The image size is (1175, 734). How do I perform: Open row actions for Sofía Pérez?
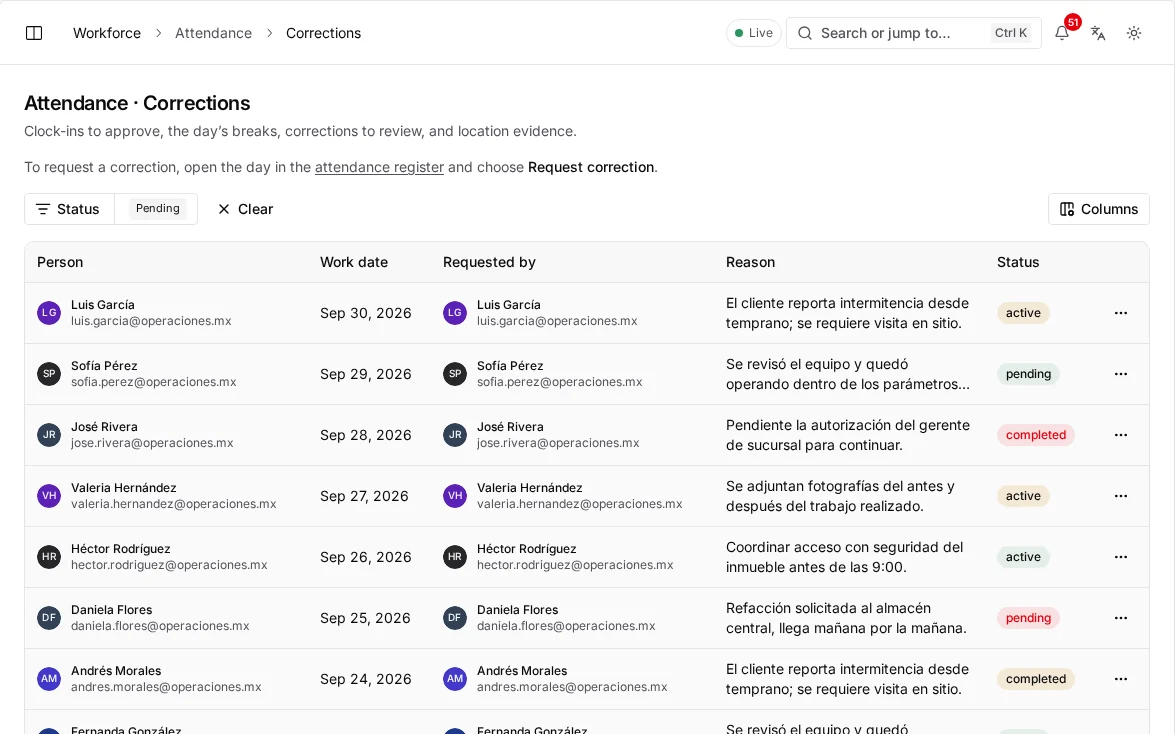click(1120, 374)
